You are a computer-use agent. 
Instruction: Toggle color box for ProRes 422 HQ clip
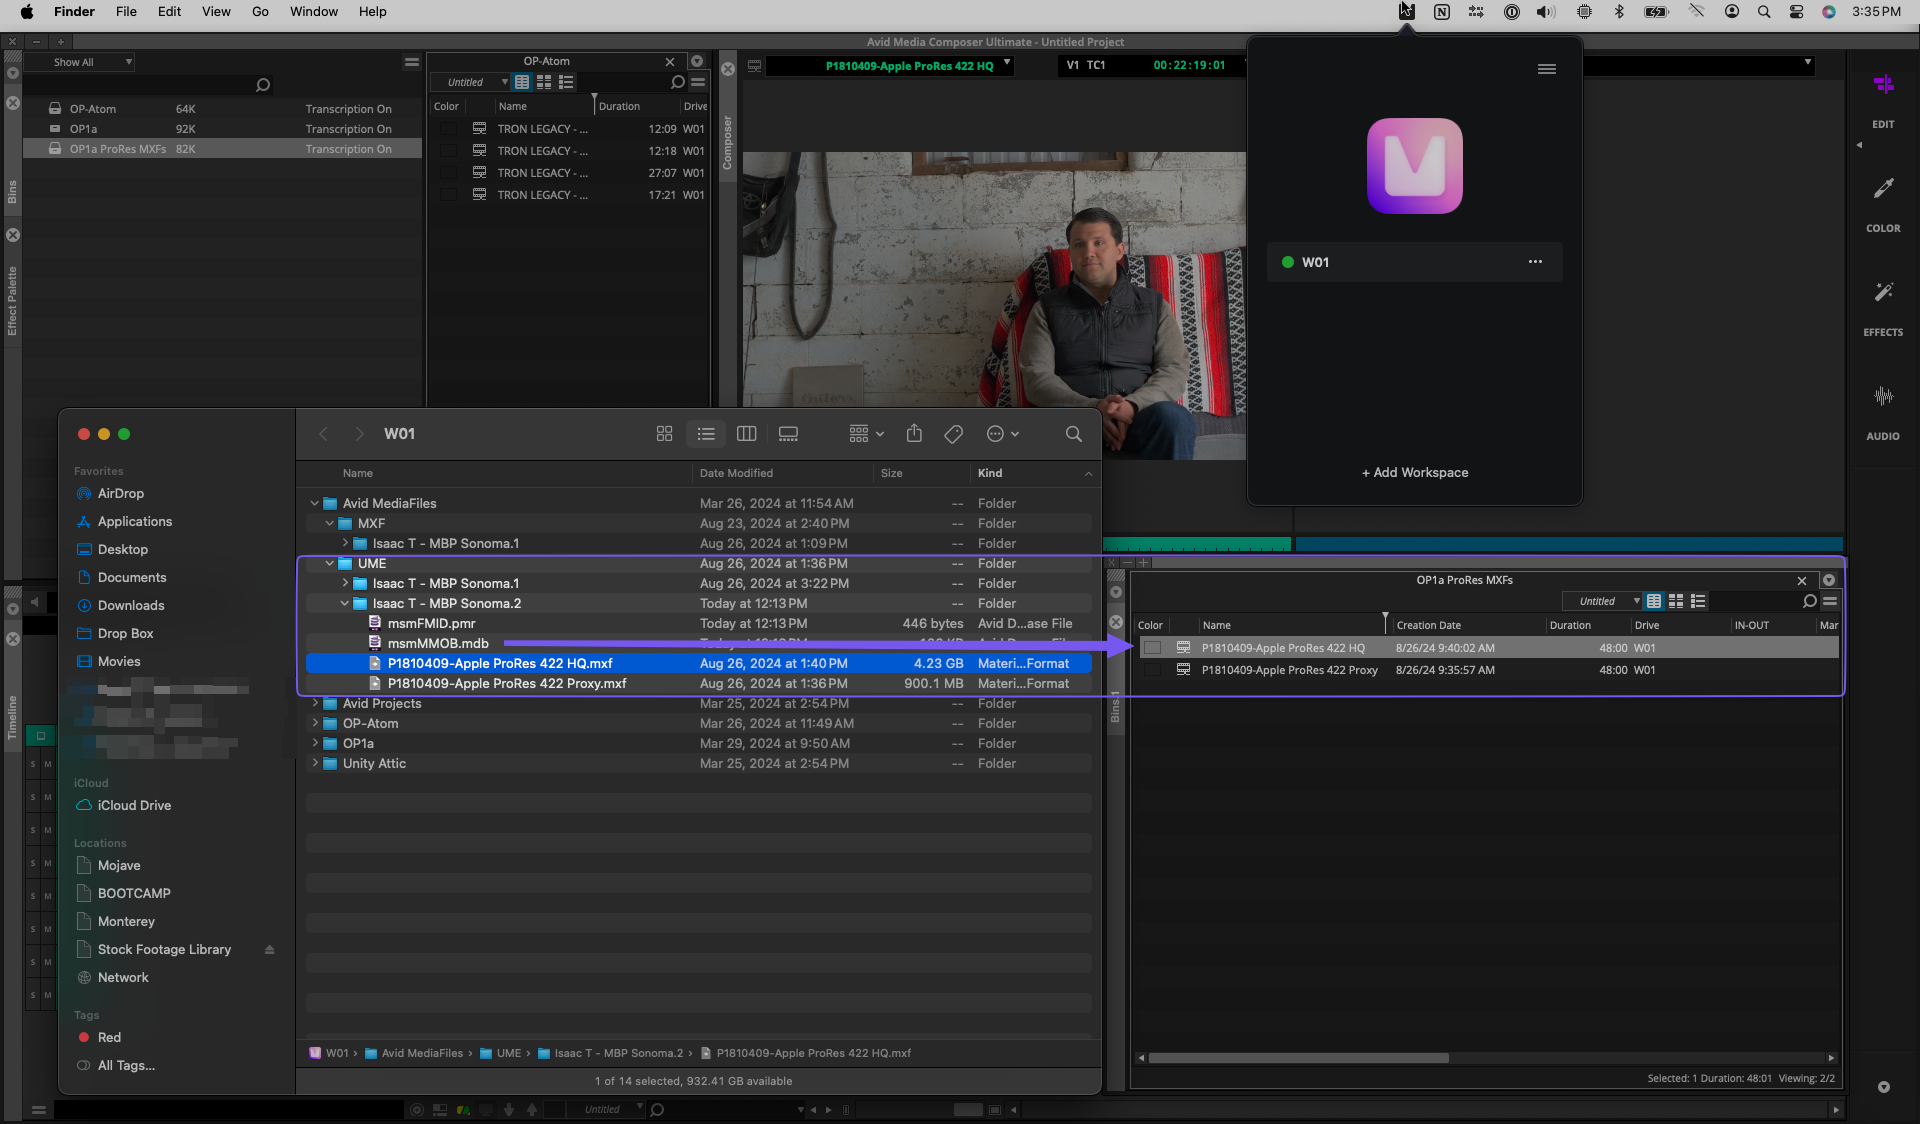(1152, 648)
